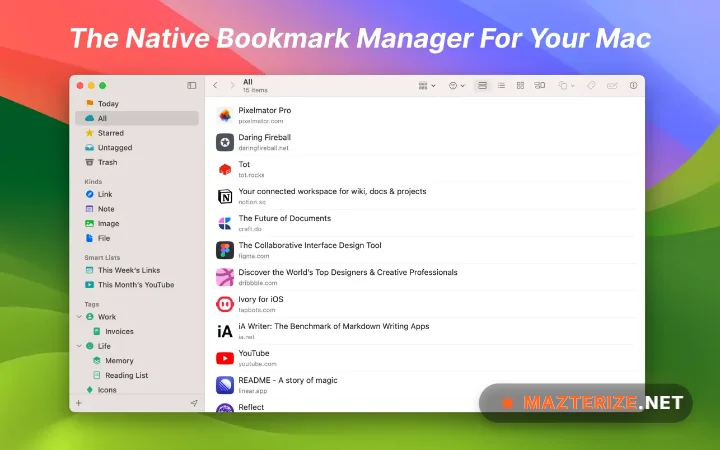Select 'README - A story of magic' title

tap(287, 380)
